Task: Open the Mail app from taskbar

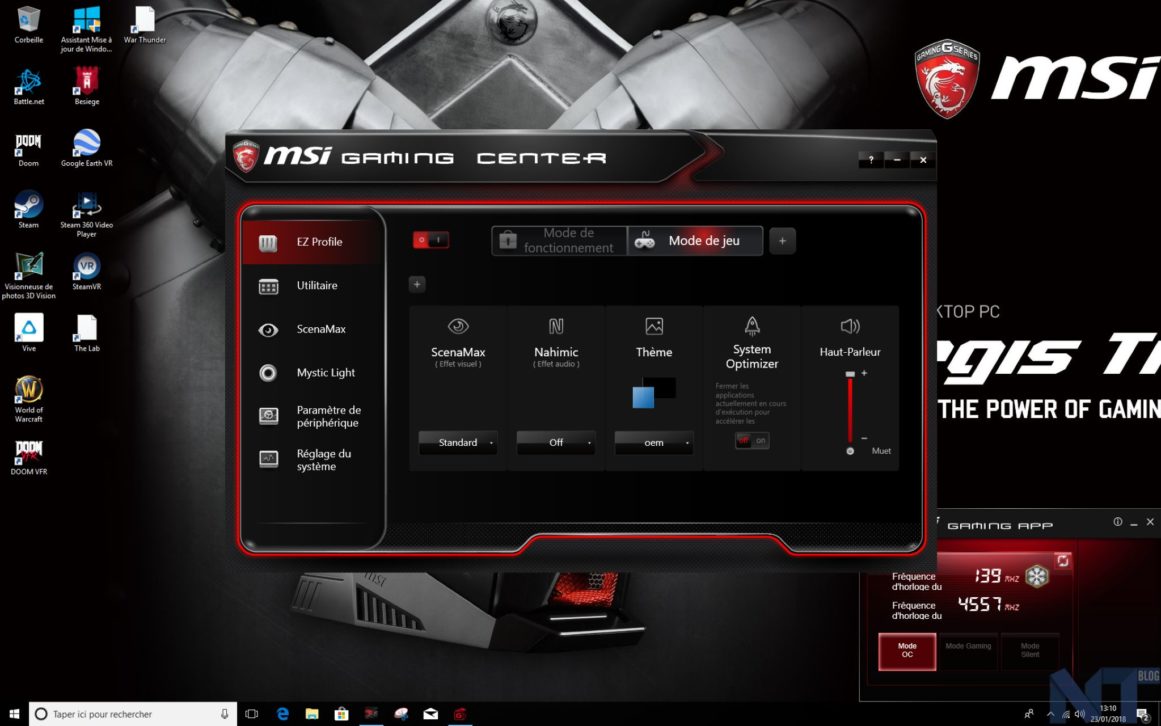Action: 430,713
